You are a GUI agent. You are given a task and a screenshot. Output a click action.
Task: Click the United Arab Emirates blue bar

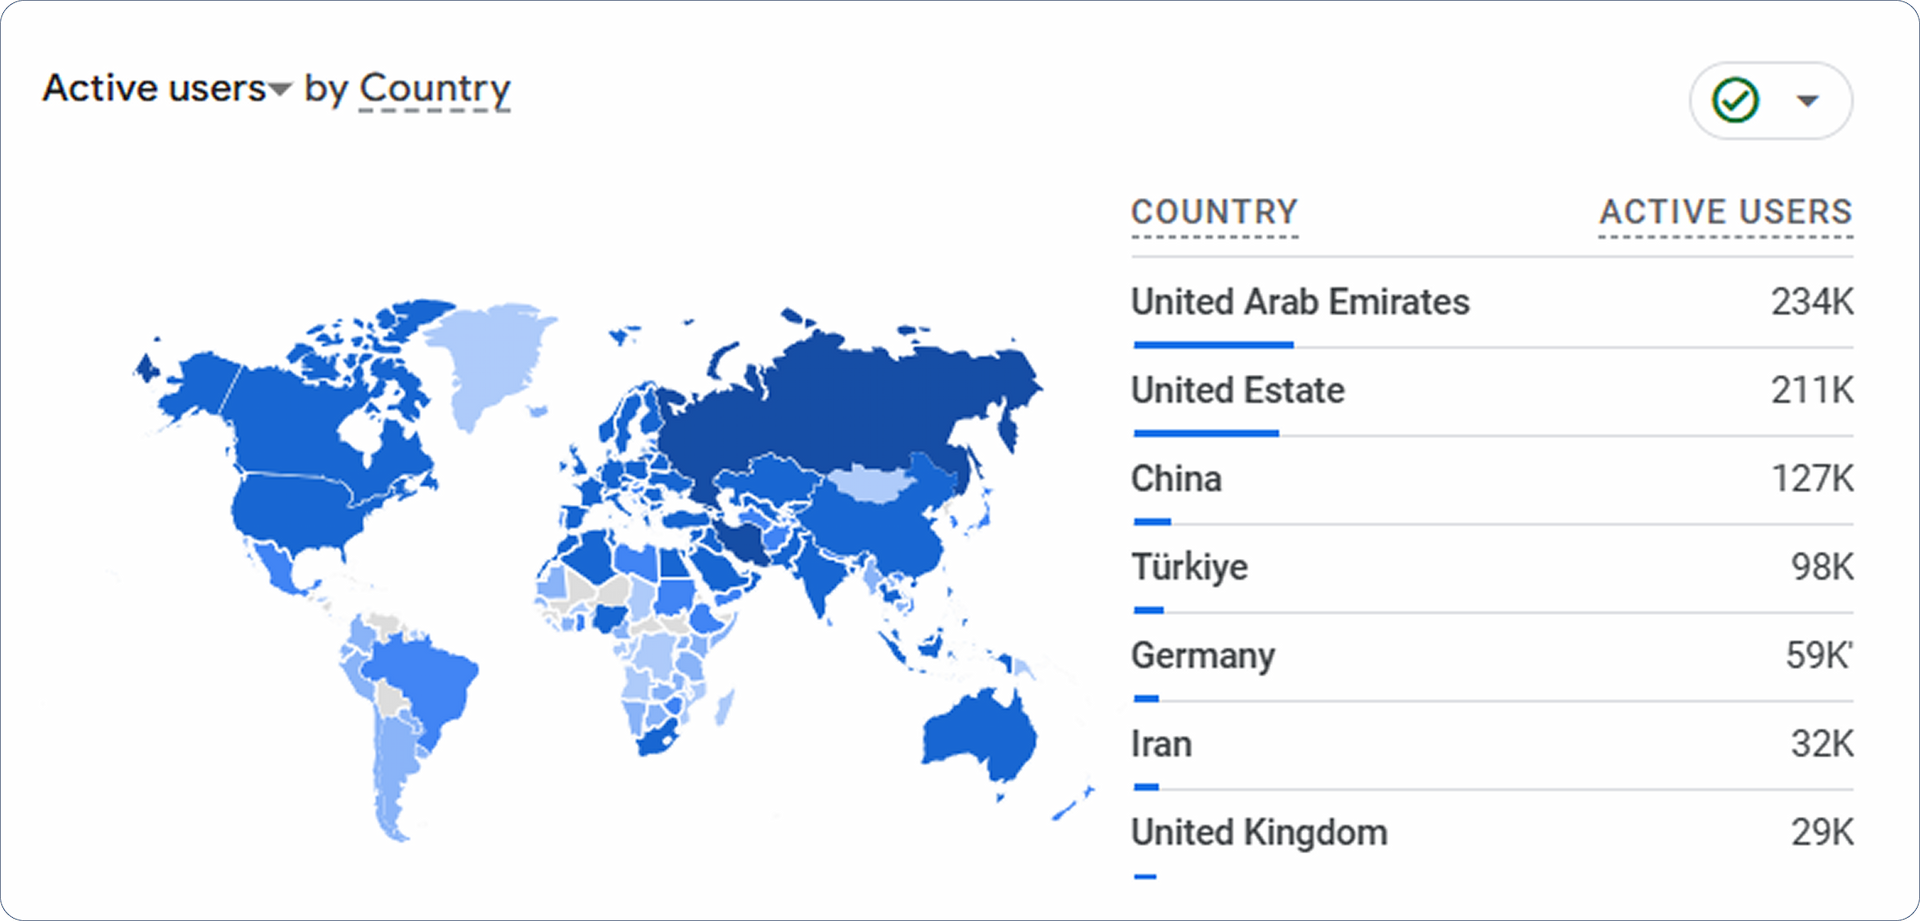[1213, 345]
